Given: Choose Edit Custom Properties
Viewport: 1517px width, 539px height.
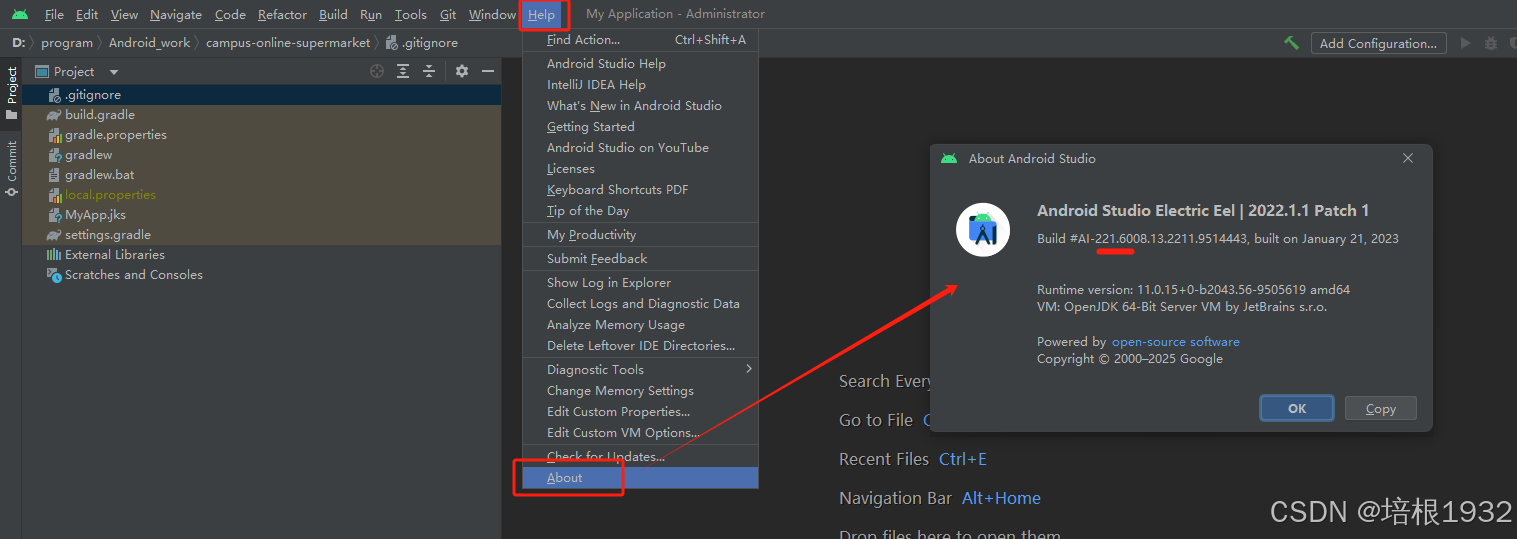Looking at the screenshot, I should click(x=640, y=411).
